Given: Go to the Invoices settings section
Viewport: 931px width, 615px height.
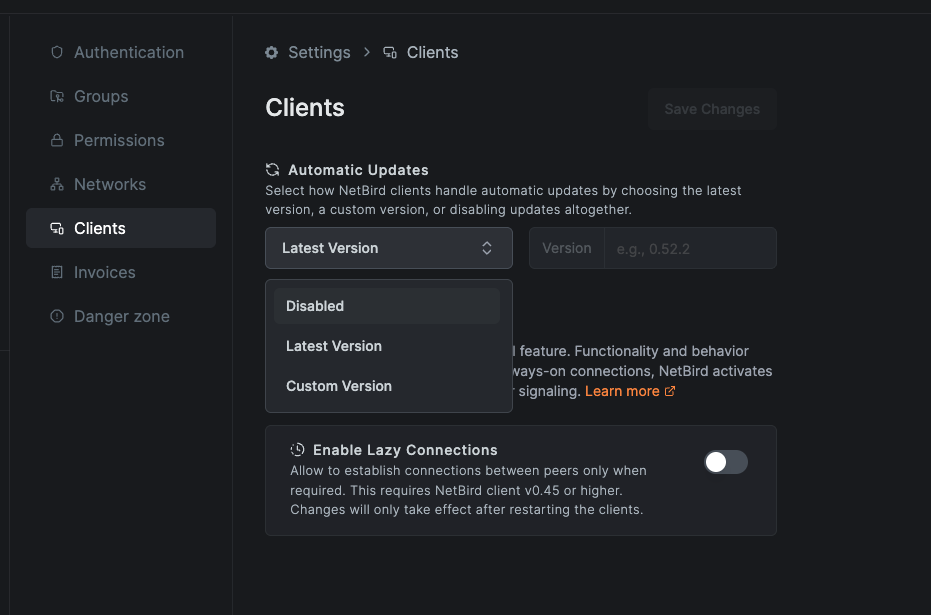Looking at the screenshot, I should pyautogui.click(x=104, y=272).
